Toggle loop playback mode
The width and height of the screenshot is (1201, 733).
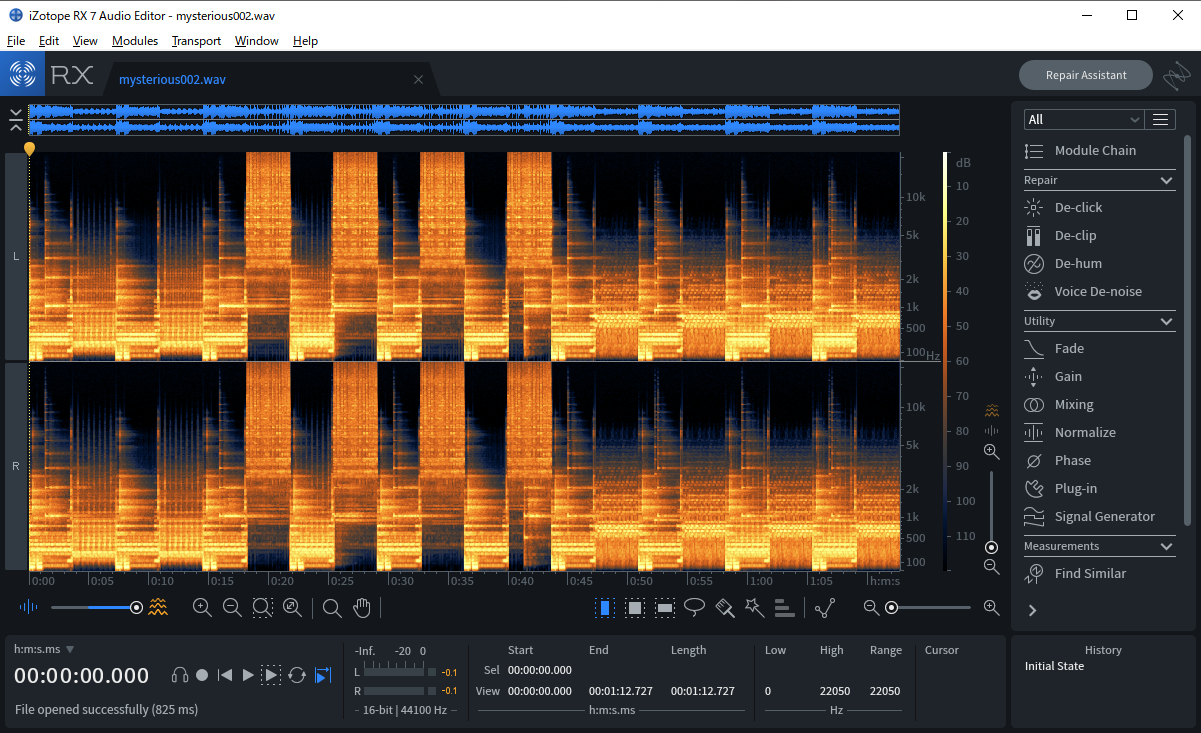click(x=297, y=675)
